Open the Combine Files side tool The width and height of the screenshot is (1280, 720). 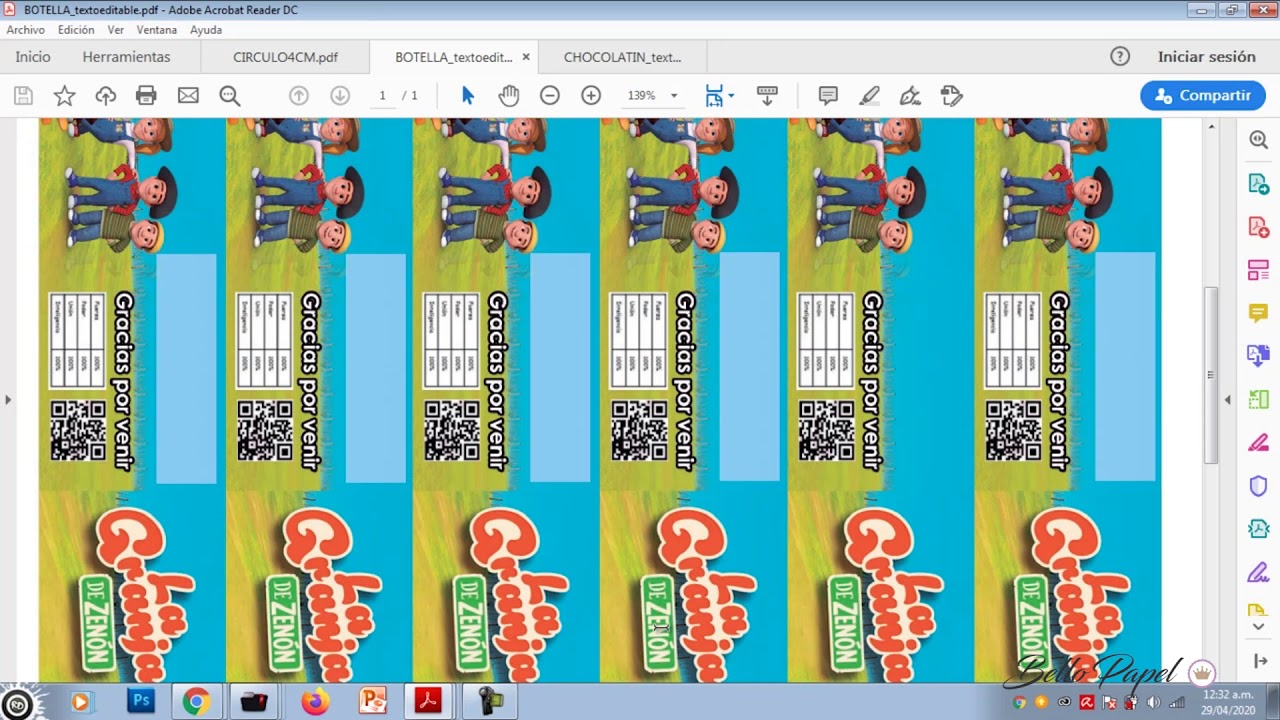coord(1258,356)
